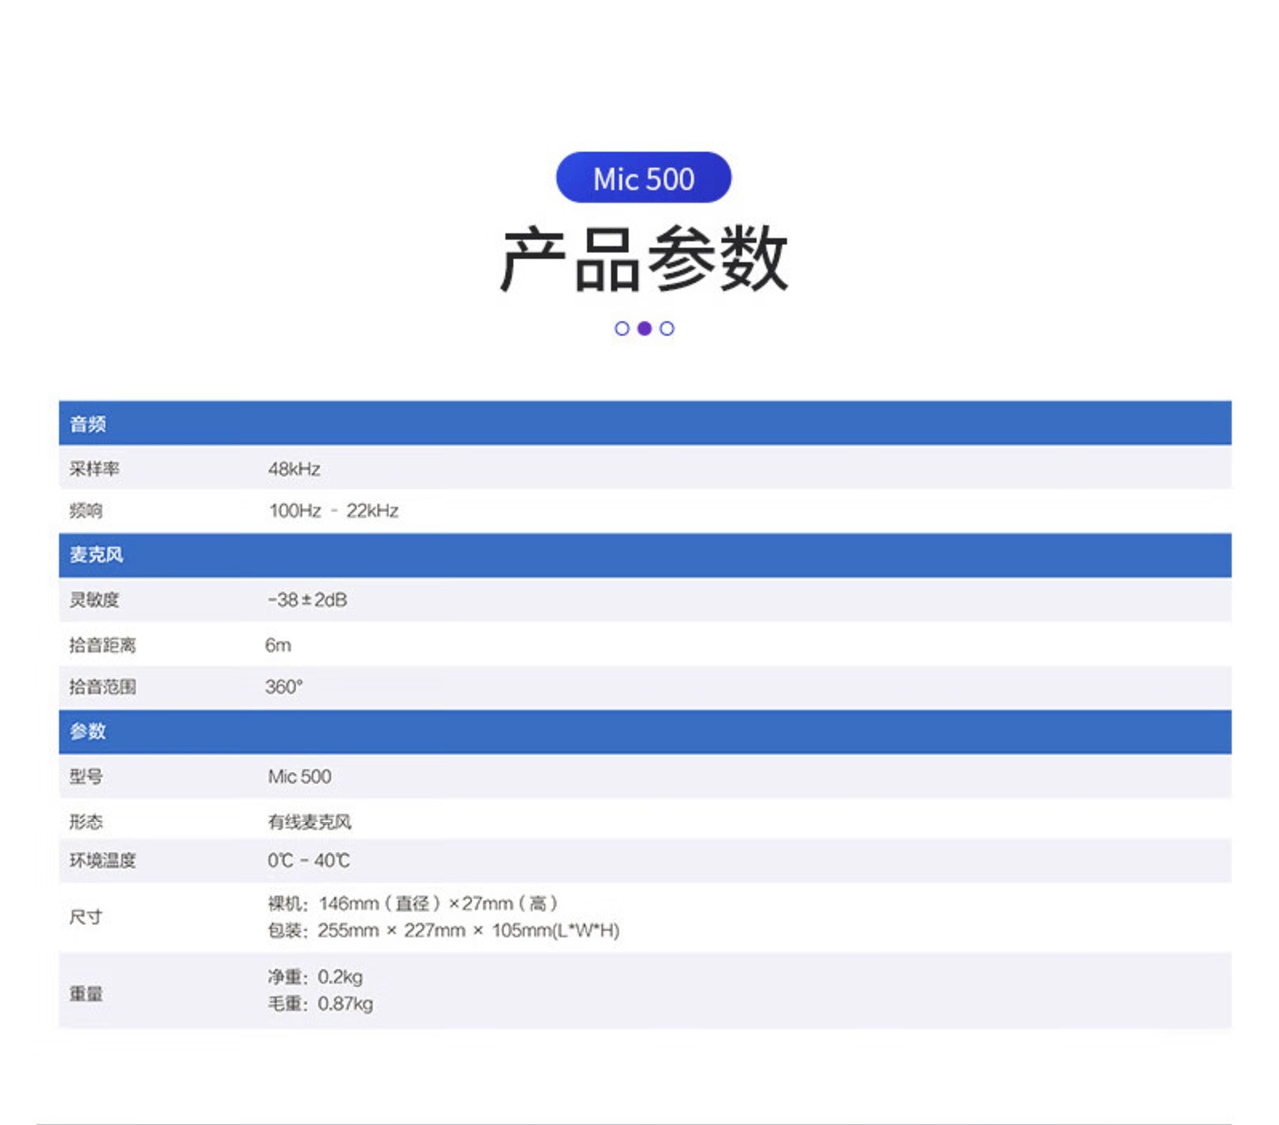This screenshot has width=1279, height=1125.
Task: Select the filled purple carousel dot
Action: coord(644,328)
